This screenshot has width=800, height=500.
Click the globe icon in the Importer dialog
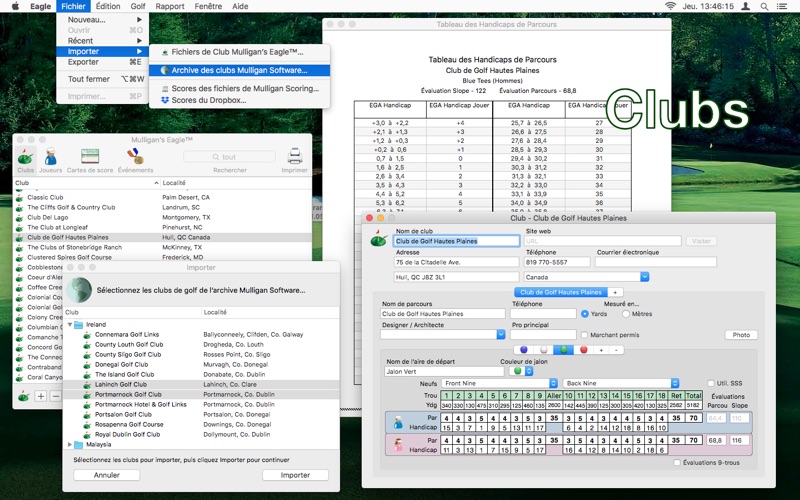click(79, 289)
